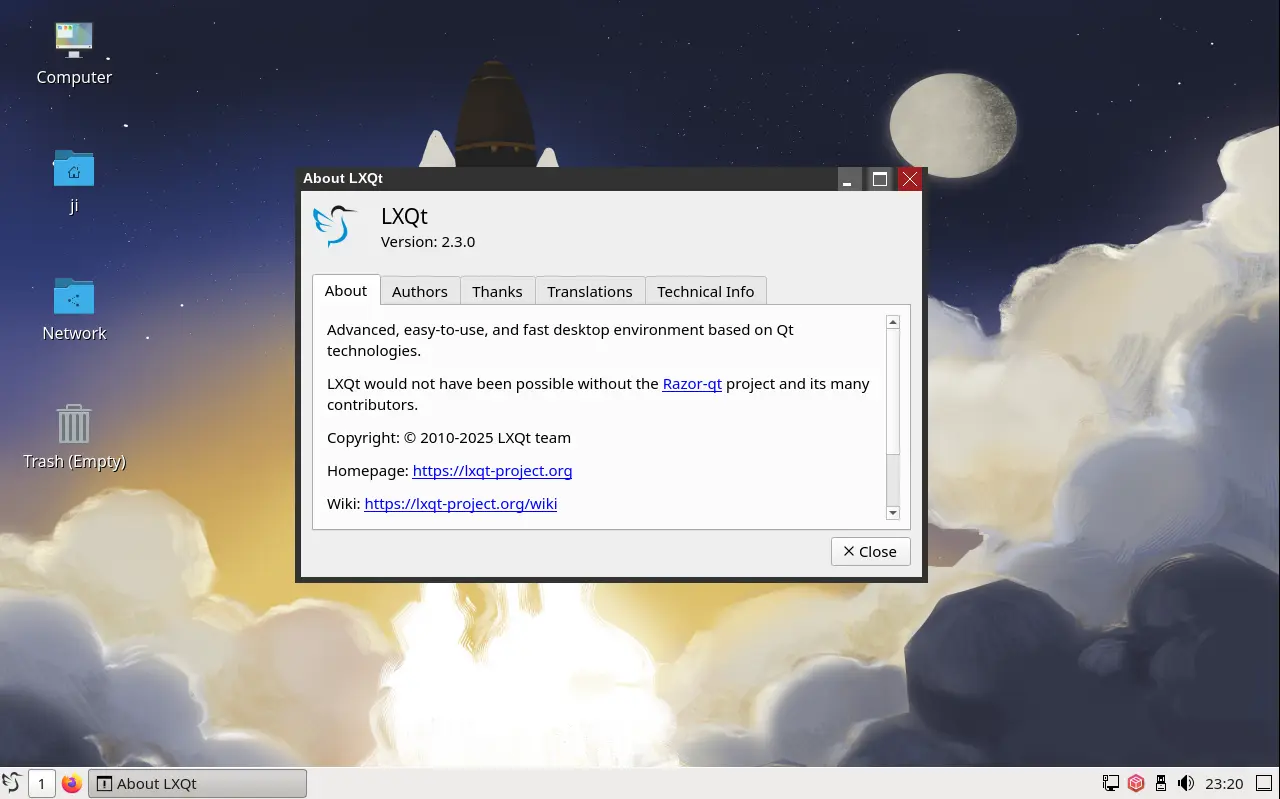
Task: Open the removable media tray icon
Action: coord(1161,783)
